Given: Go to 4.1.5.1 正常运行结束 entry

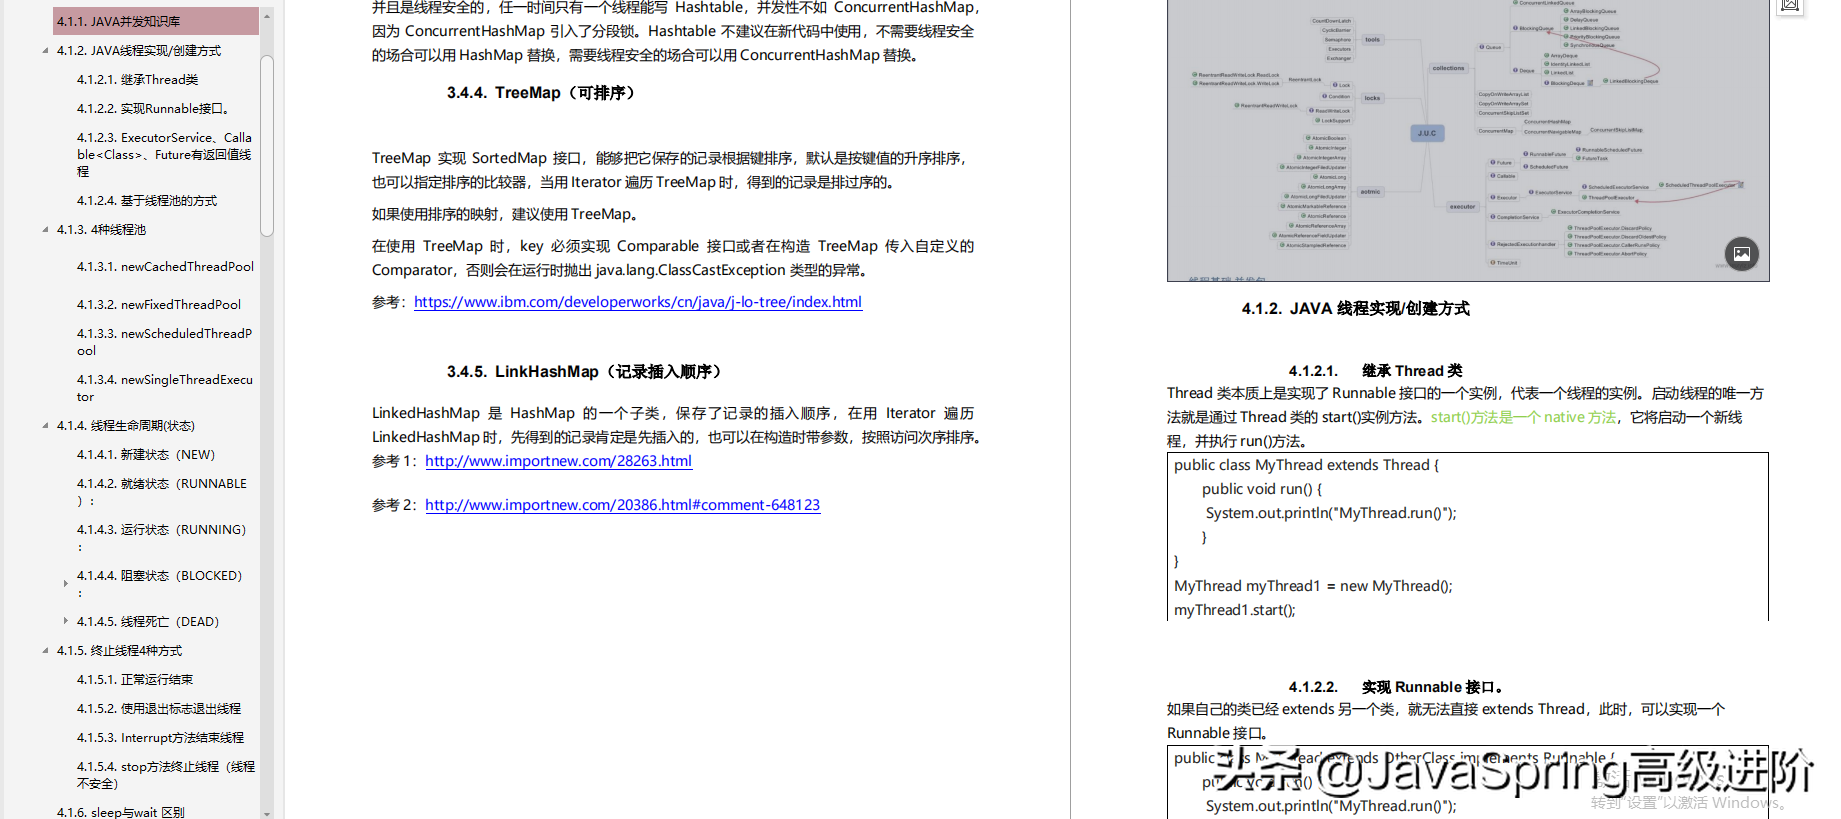Looking at the screenshot, I should (135, 679).
